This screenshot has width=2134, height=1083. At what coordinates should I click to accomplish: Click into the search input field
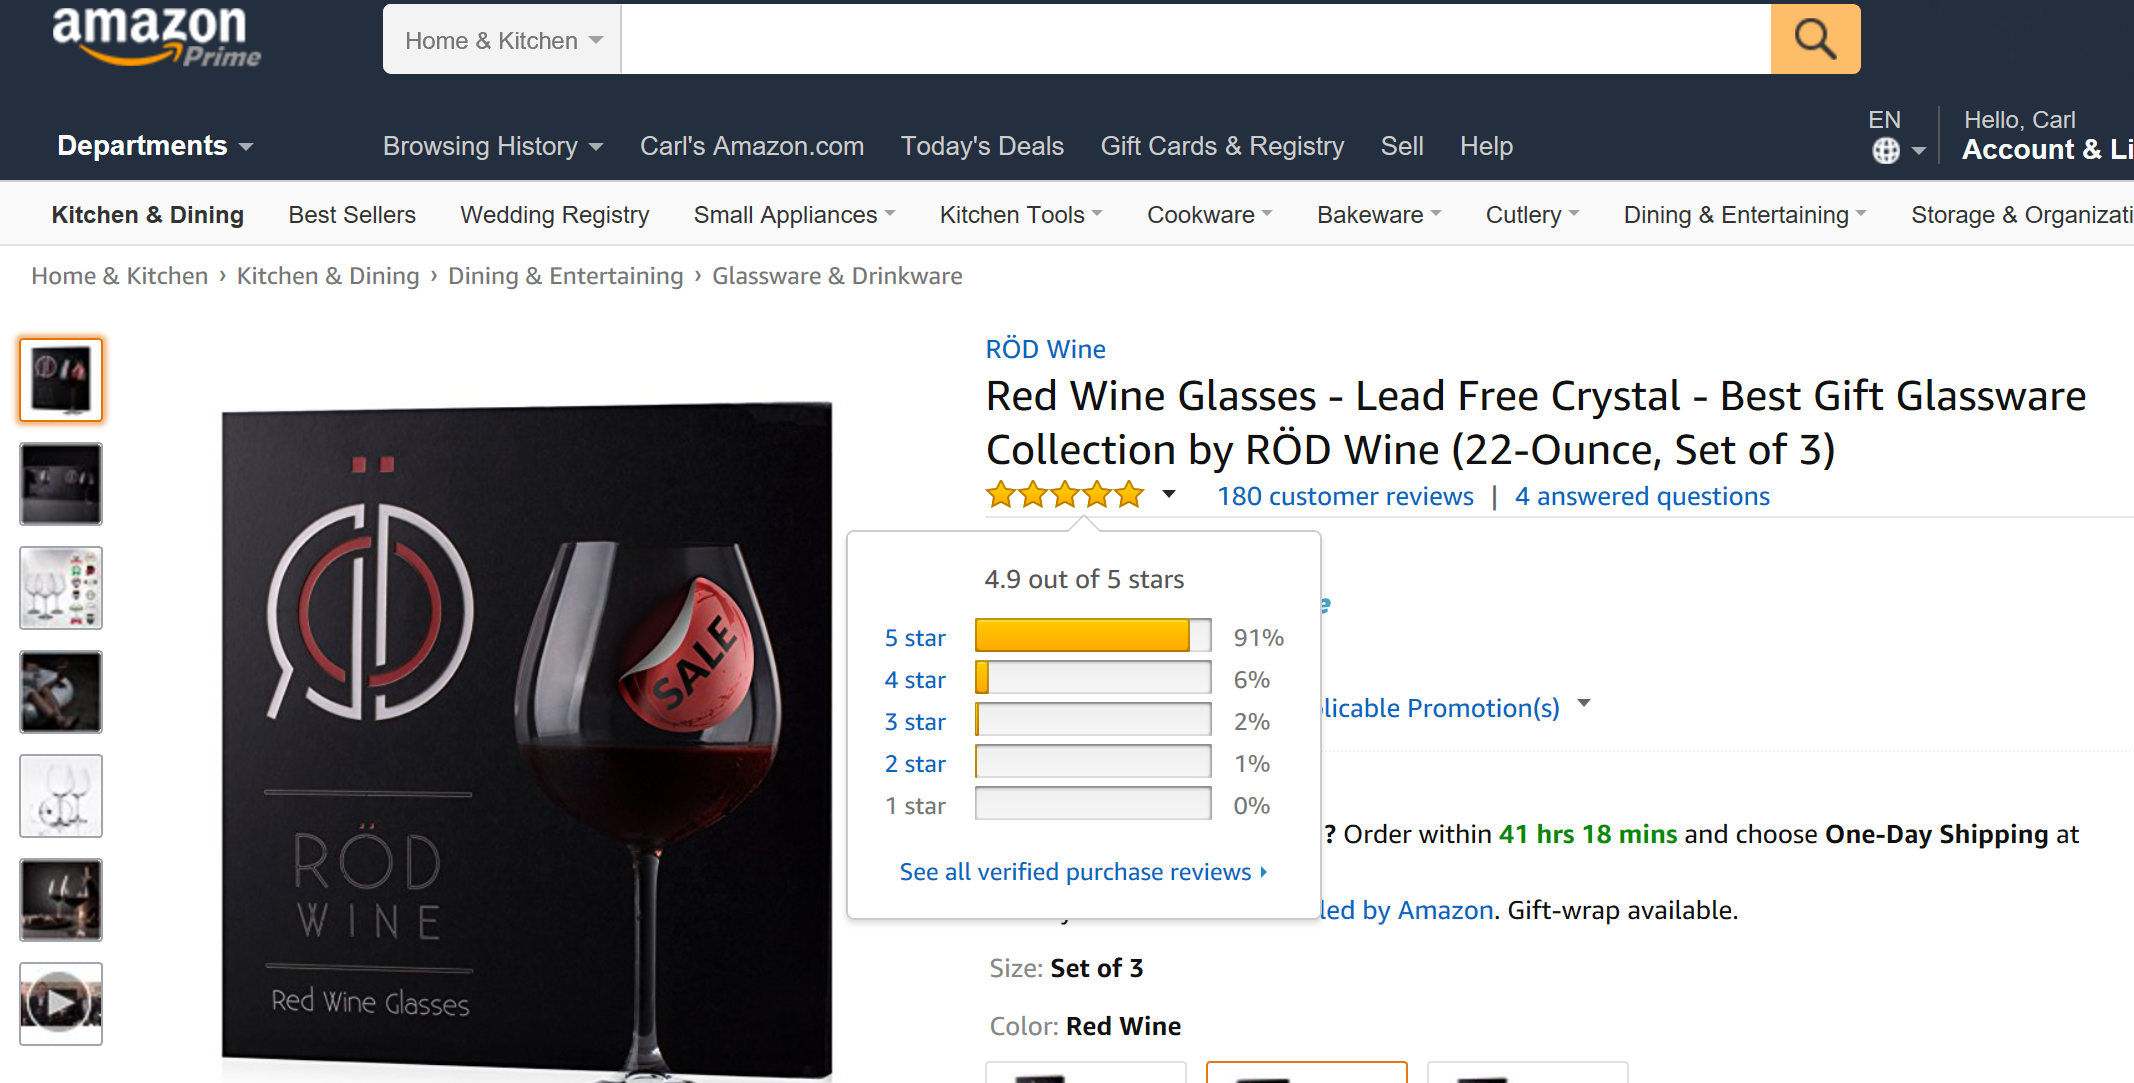[1195, 40]
